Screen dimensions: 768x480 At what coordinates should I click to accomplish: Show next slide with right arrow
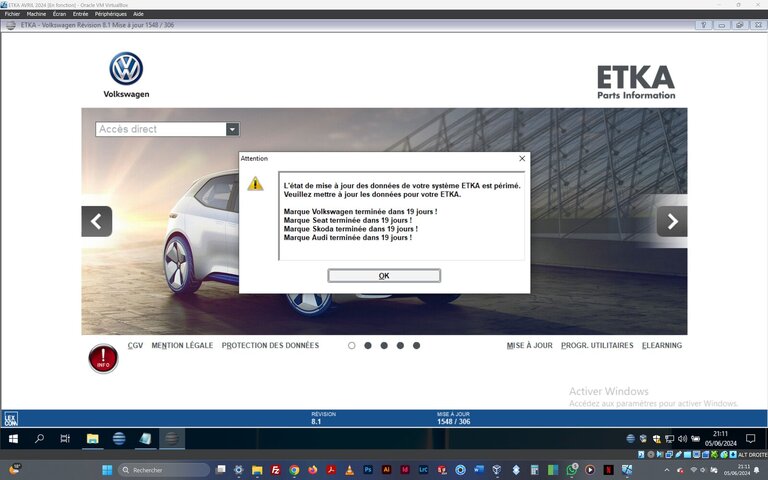point(672,221)
